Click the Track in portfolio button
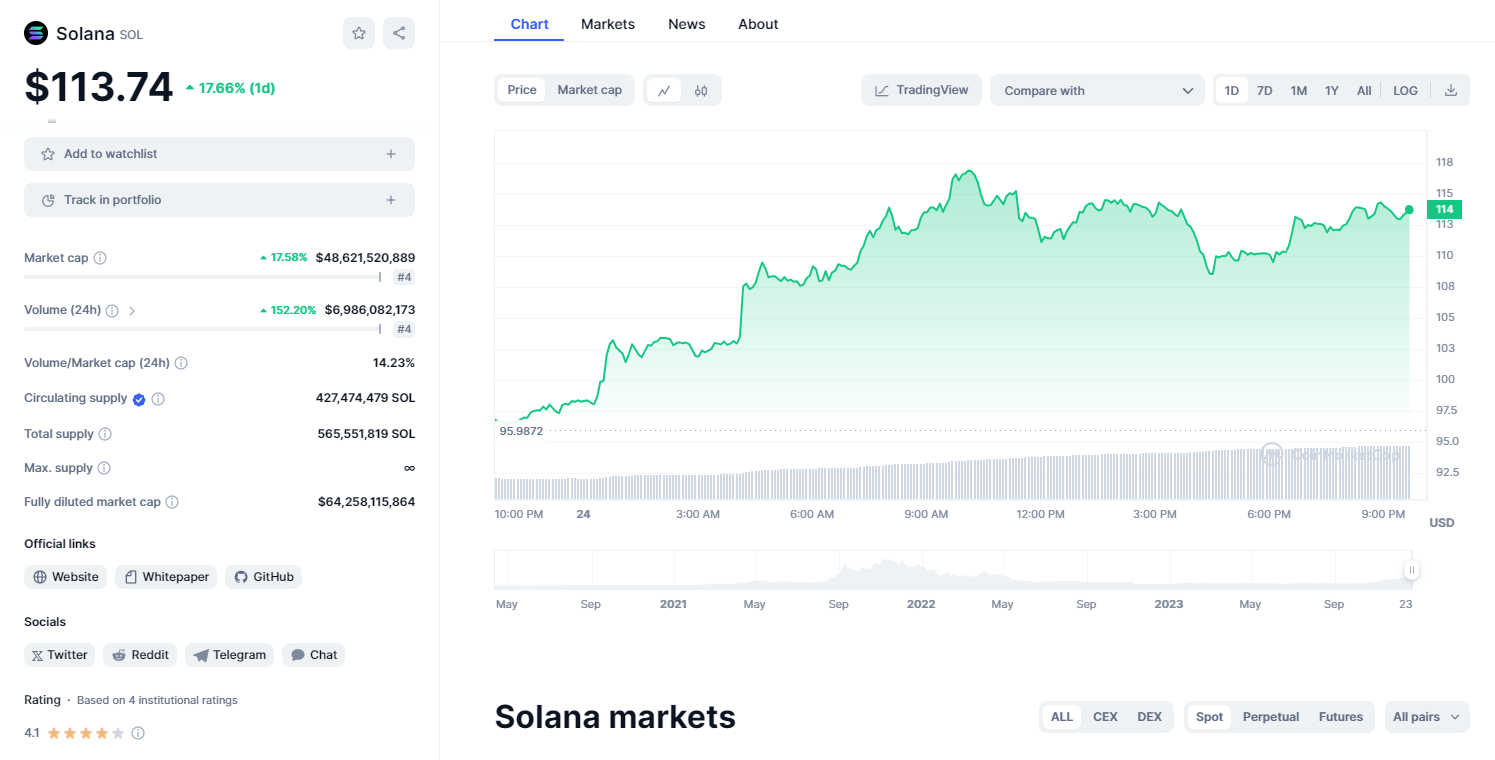 (219, 200)
